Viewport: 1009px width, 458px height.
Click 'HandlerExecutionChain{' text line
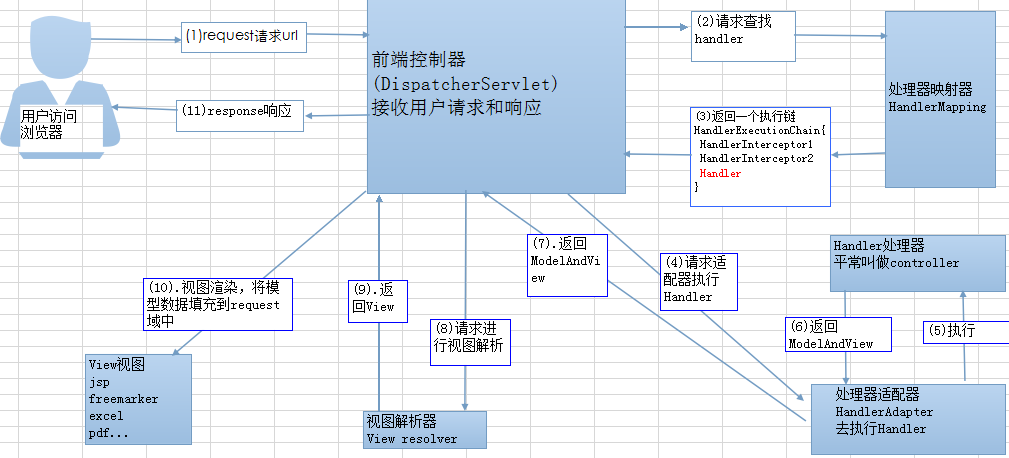759,131
